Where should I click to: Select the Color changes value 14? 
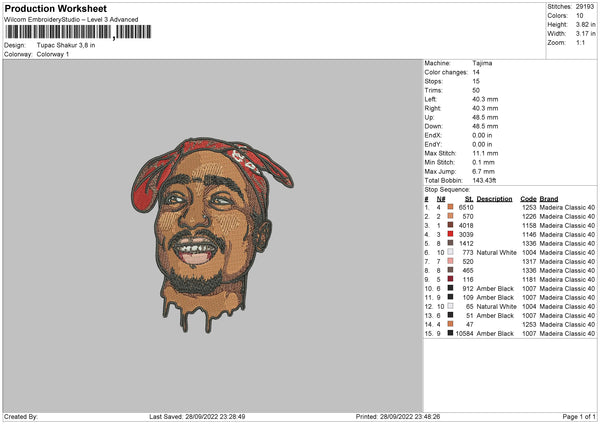(x=476, y=72)
